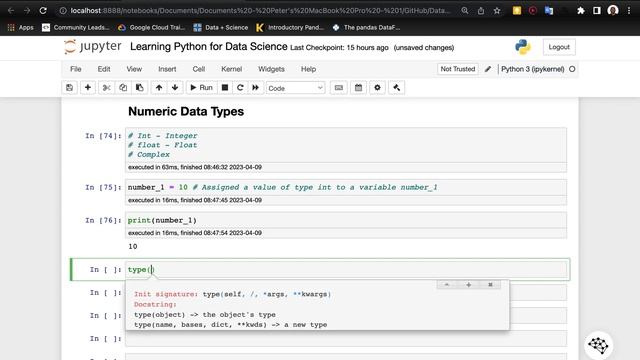Open the View menu

134,69
